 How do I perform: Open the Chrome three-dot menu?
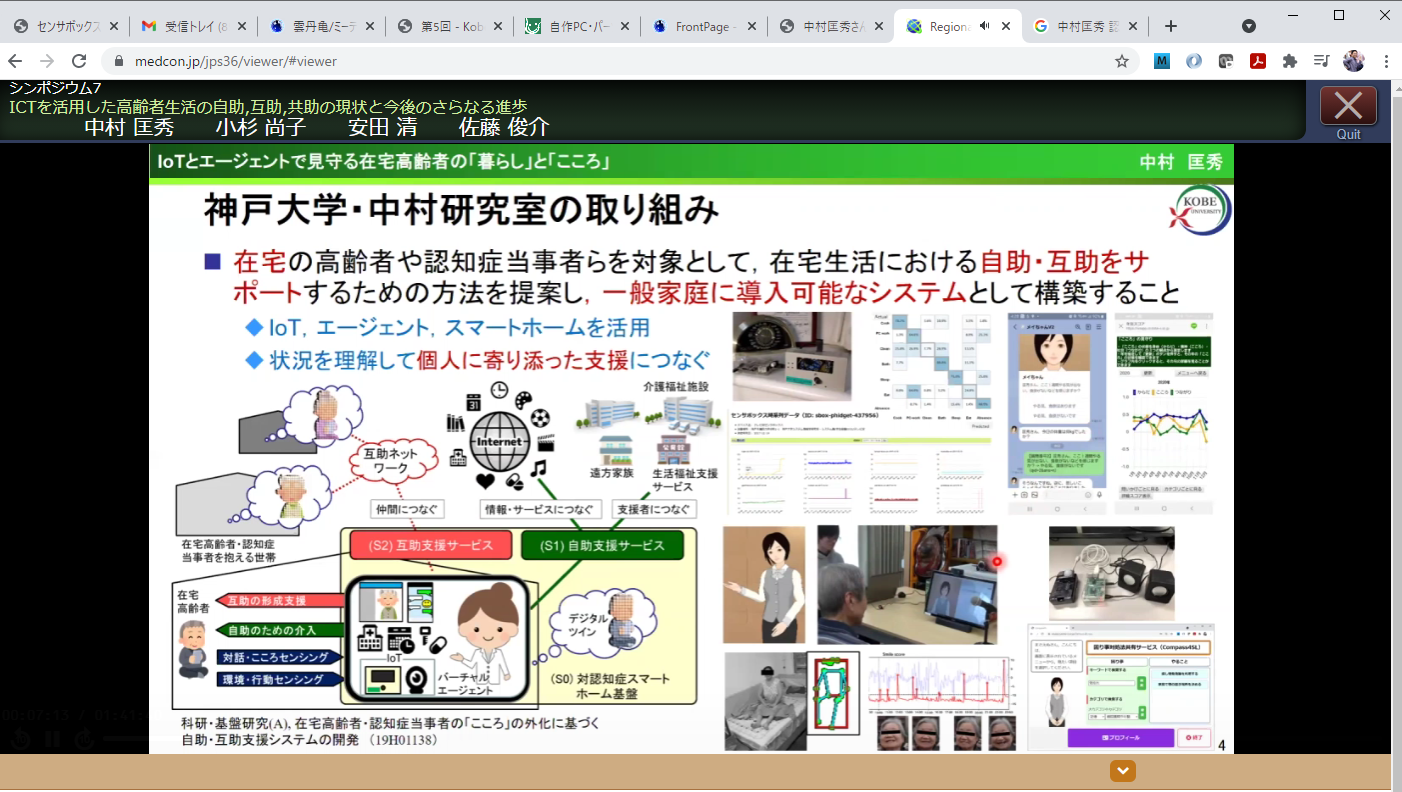tap(1386, 61)
